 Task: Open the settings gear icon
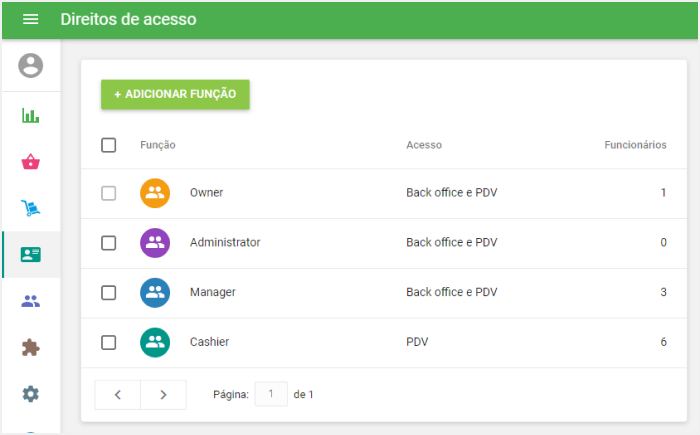[31, 394]
